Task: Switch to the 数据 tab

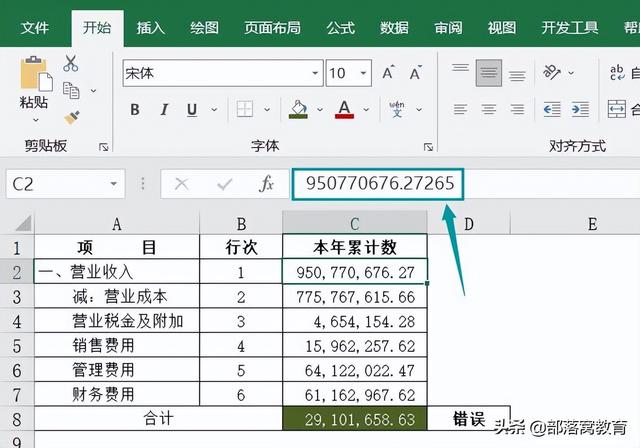Action: tap(394, 28)
